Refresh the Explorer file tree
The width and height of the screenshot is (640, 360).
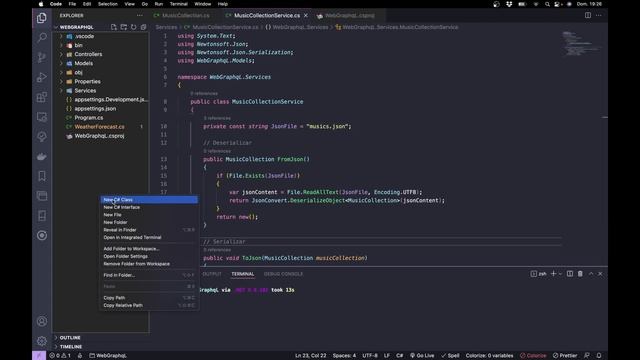133,27
